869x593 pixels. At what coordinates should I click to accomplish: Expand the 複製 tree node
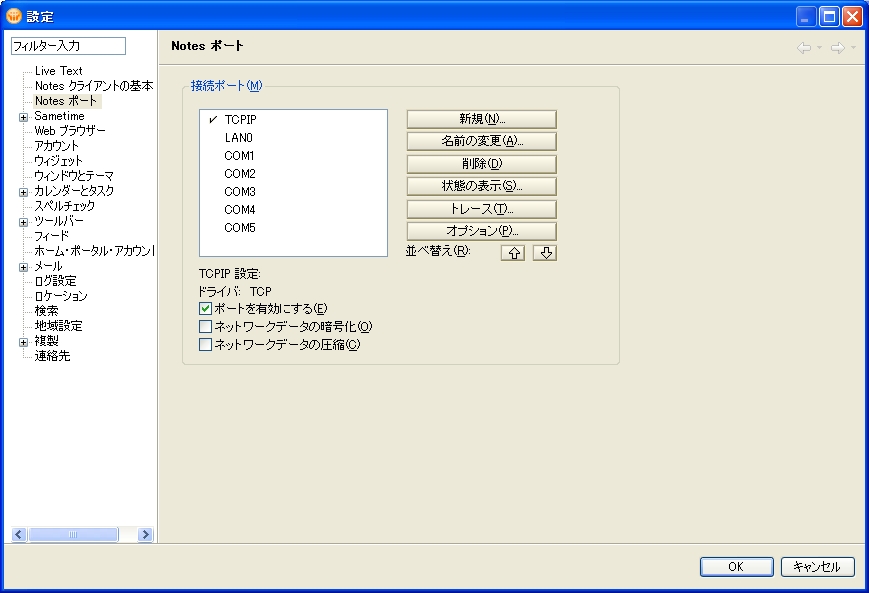pyautogui.click(x=23, y=342)
